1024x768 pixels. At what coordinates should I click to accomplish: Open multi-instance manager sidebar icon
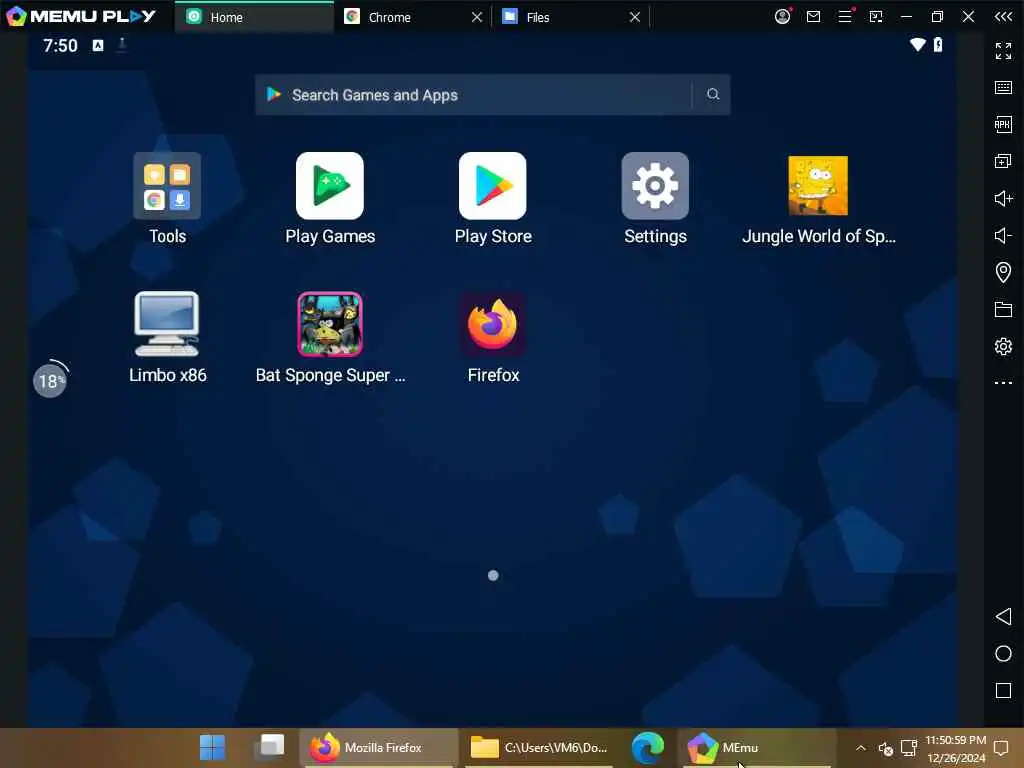click(x=1003, y=161)
